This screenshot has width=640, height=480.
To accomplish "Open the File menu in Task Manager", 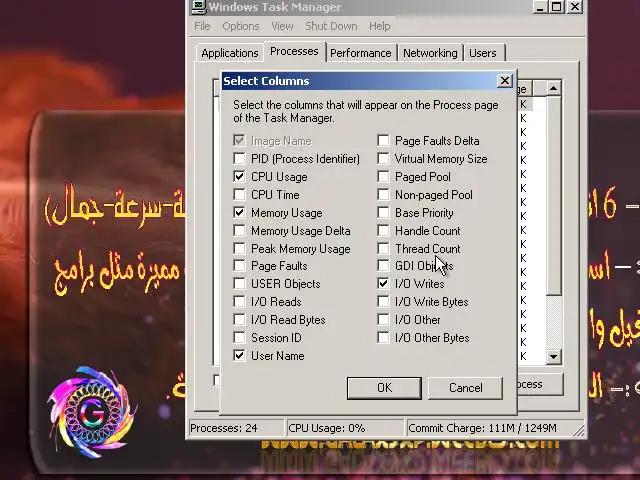I will point(202,26).
